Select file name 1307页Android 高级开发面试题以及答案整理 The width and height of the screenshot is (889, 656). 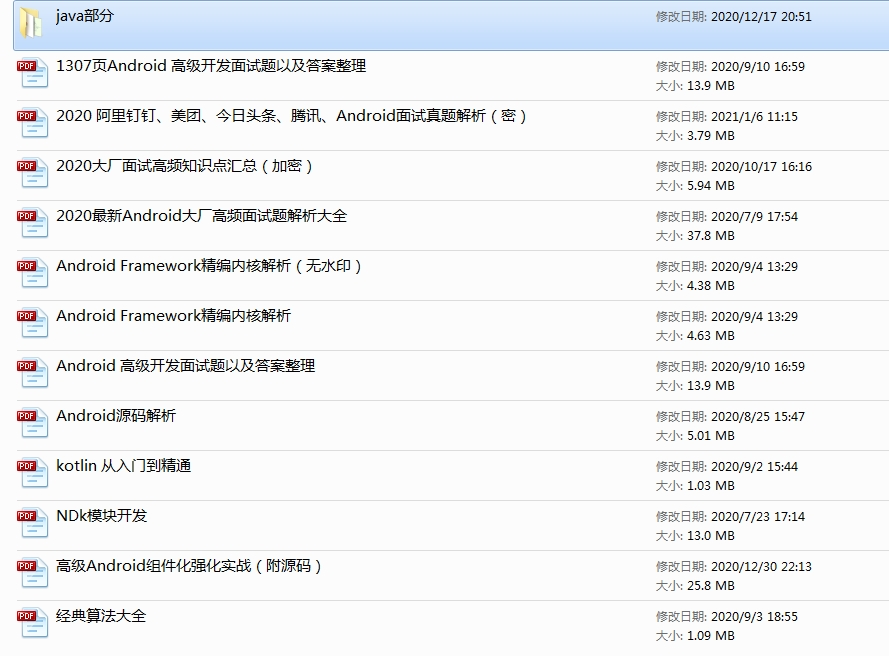tap(211, 66)
